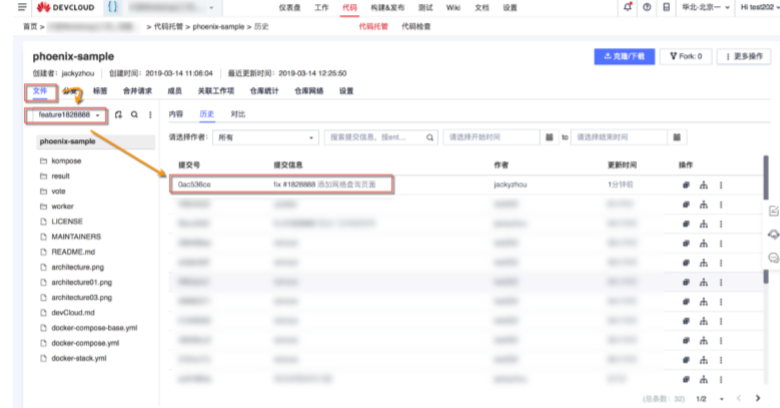The height and width of the screenshot is (408, 780).
Task: Select the phoenix-sample root node
Action: click(96, 141)
